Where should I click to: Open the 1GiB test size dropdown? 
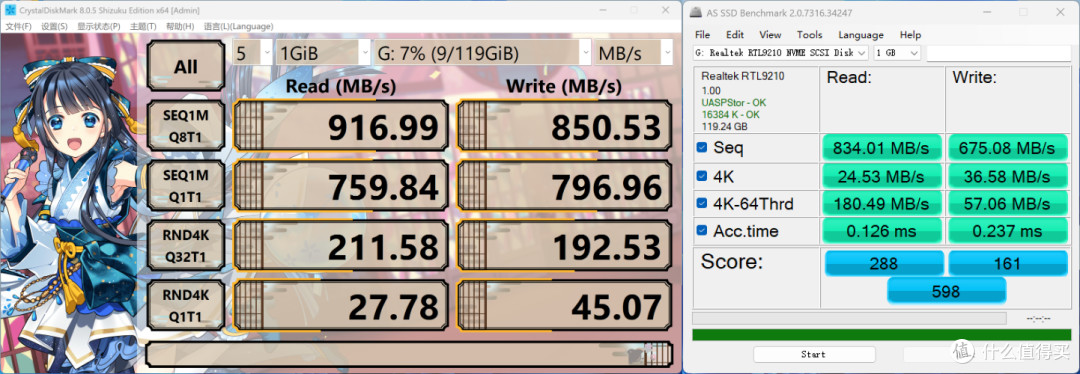(323, 52)
